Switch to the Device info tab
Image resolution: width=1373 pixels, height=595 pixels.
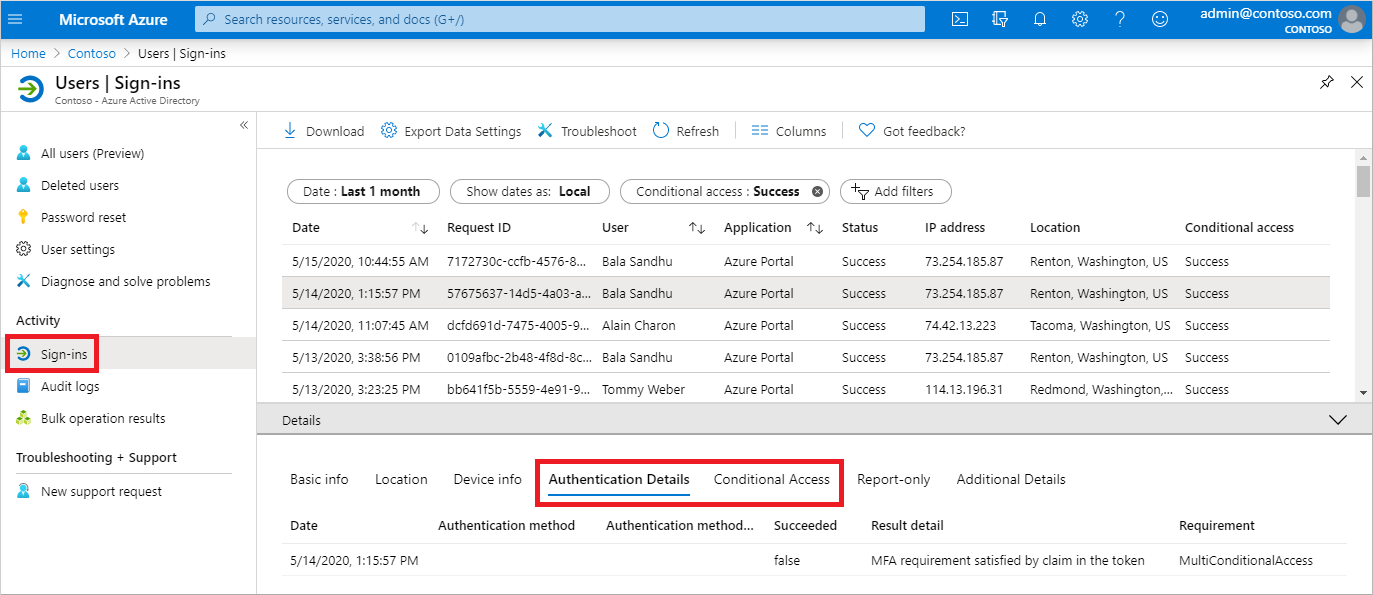coord(487,479)
